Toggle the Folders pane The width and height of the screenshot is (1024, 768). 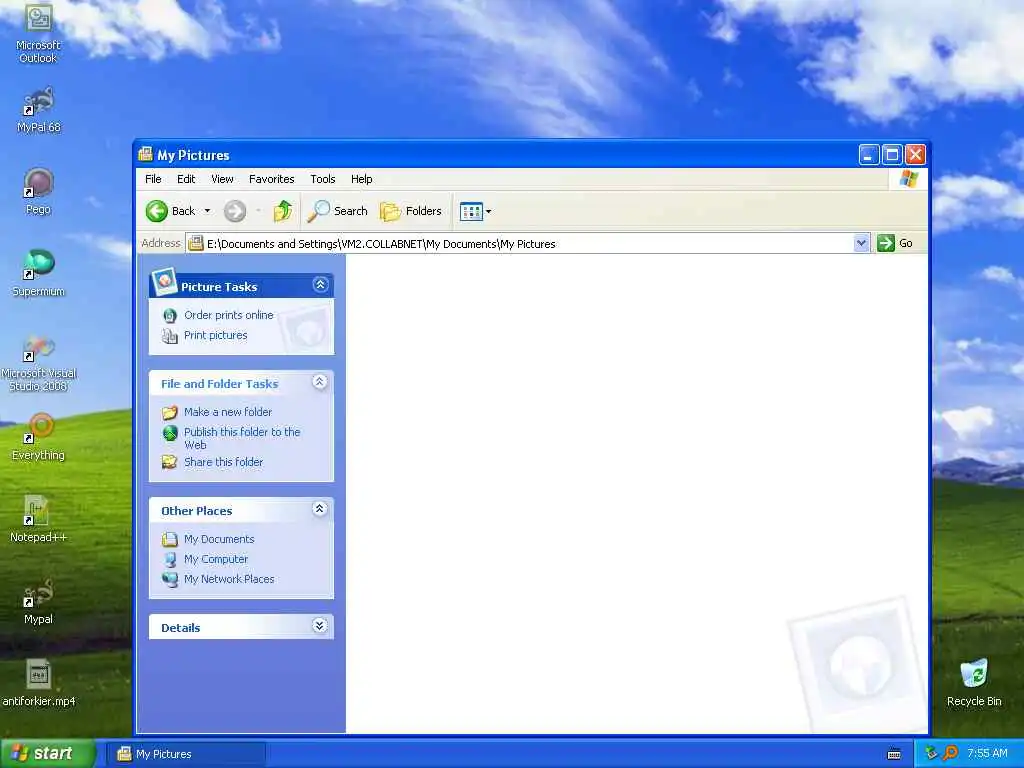411,211
